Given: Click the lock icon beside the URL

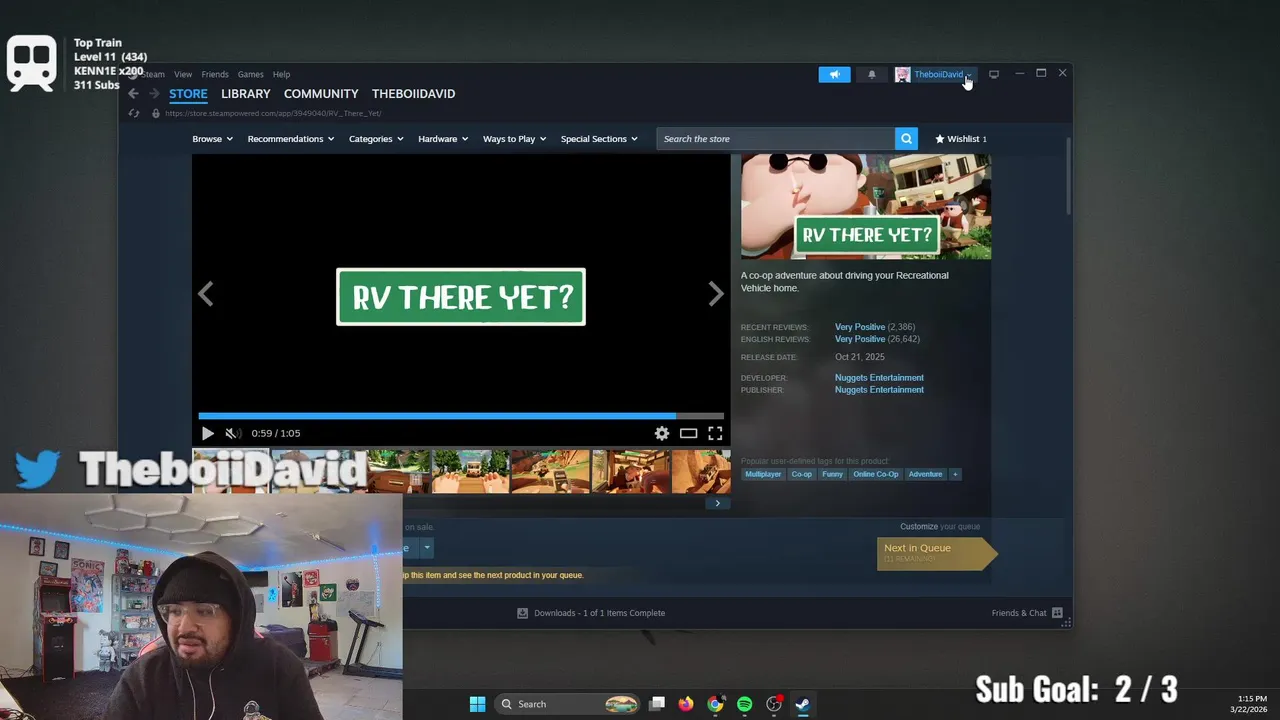Looking at the screenshot, I should [x=155, y=113].
